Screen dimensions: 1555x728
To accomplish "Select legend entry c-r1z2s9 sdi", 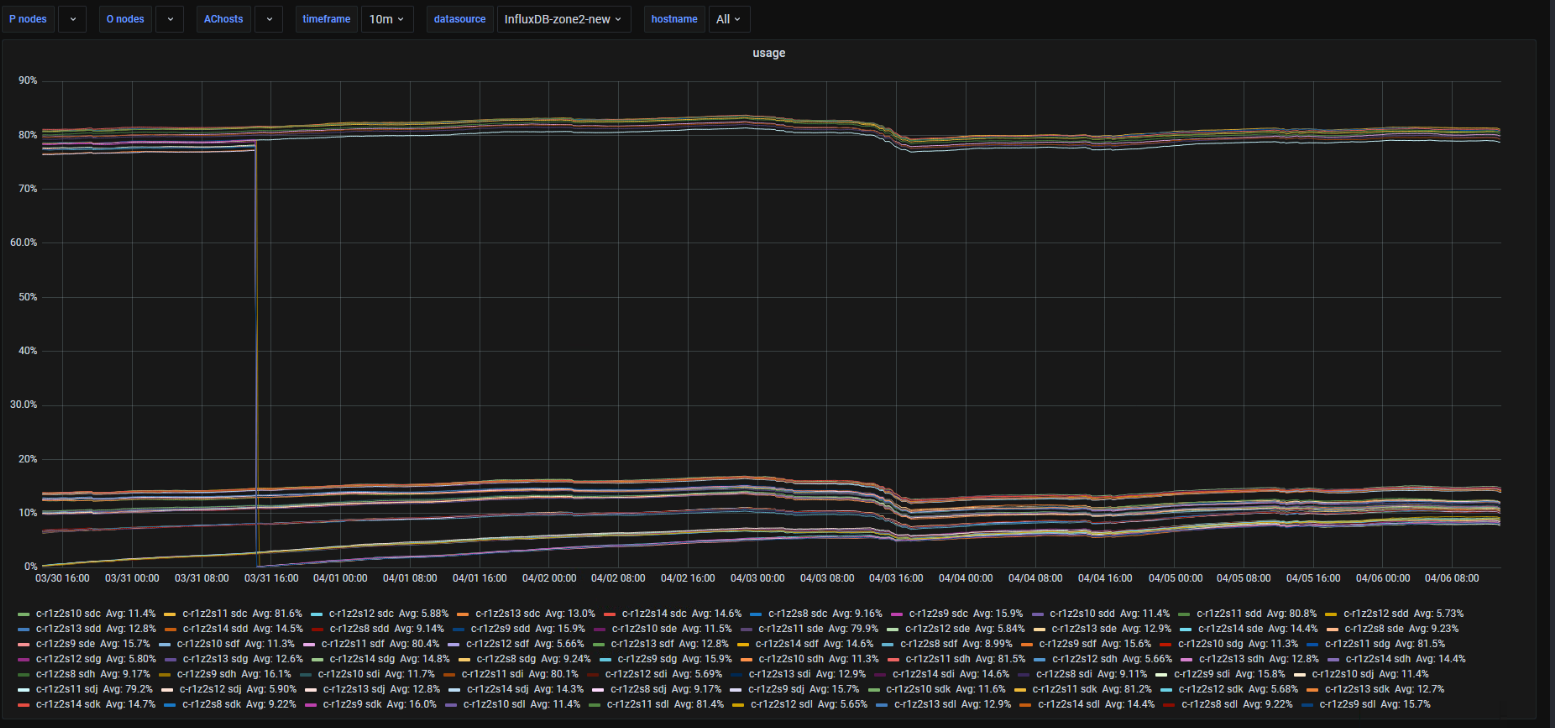I will [1201, 674].
